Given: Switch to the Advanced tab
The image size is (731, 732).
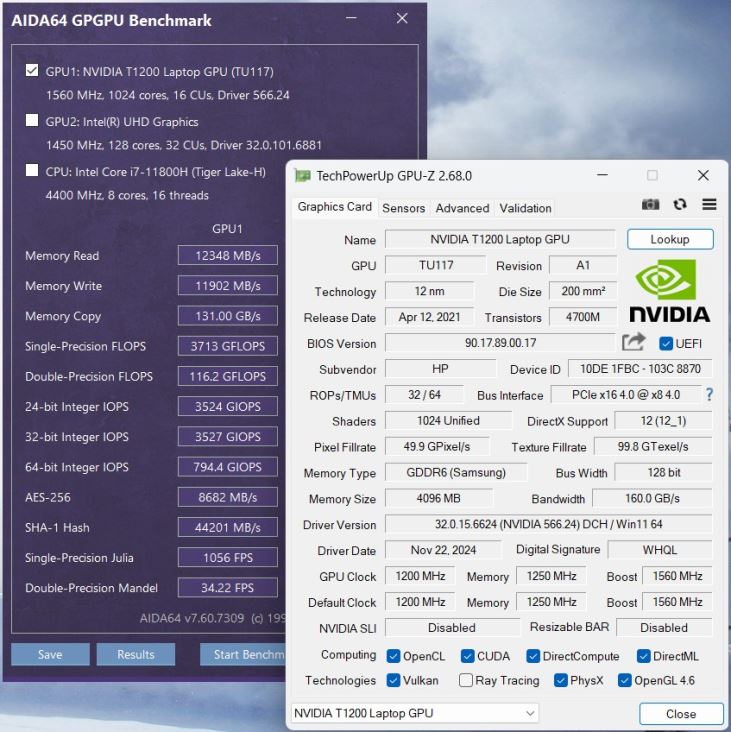Looking at the screenshot, I should [x=462, y=208].
